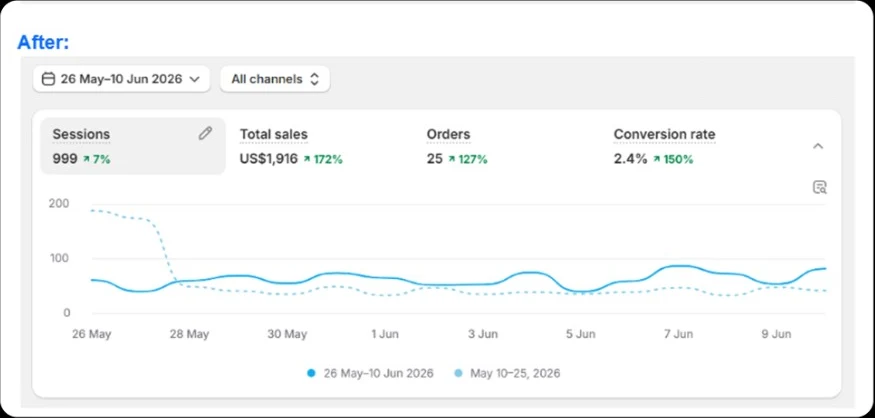Click the Sessions 7% change value
The height and width of the screenshot is (418, 875).
[x=97, y=160]
